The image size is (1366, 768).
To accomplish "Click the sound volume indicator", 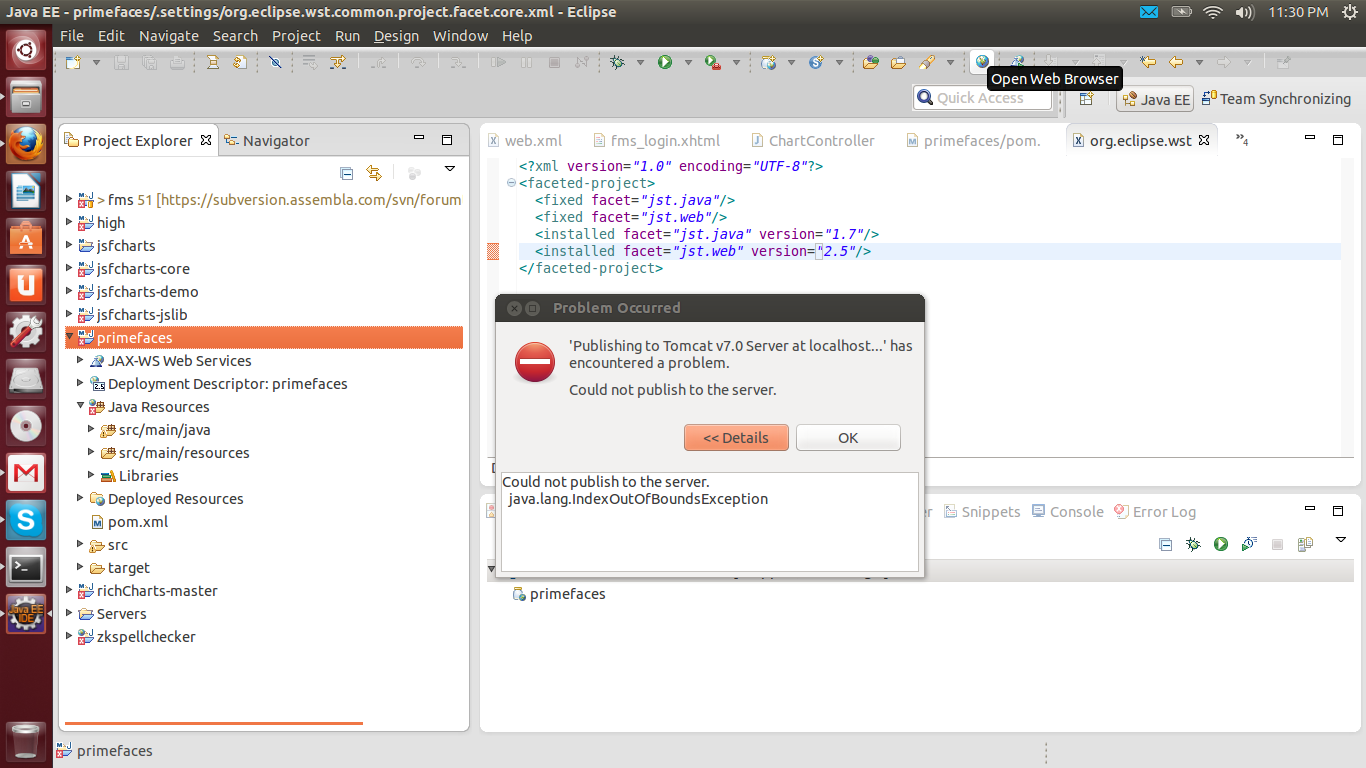I will (x=1244, y=12).
